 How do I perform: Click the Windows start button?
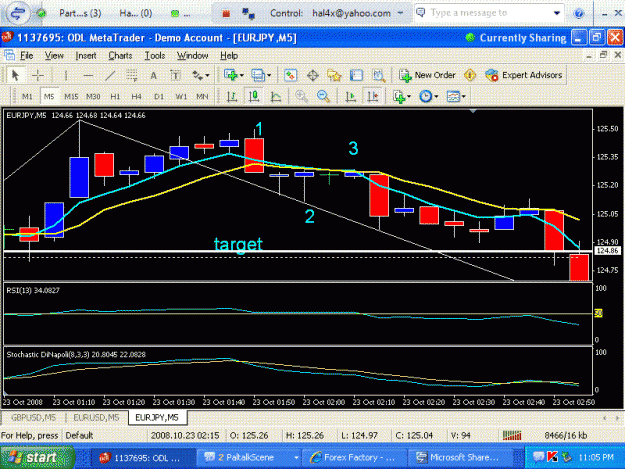click(x=37, y=457)
